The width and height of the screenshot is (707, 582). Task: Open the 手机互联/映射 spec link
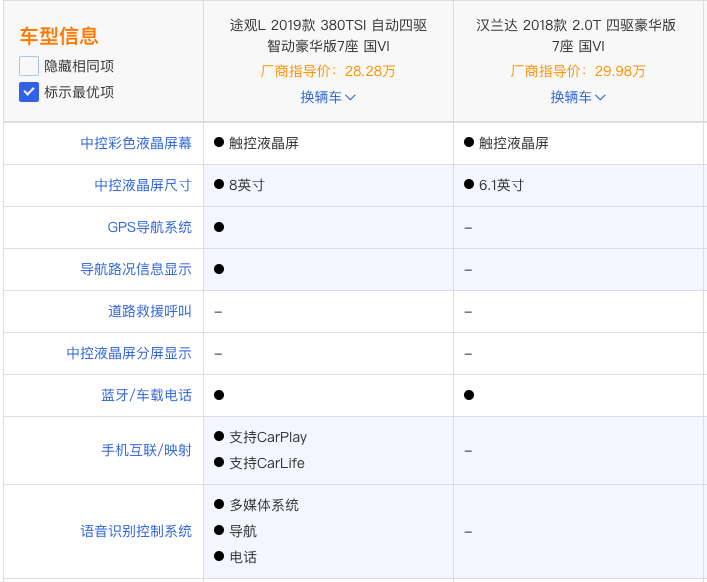click(x=147, y=450)
